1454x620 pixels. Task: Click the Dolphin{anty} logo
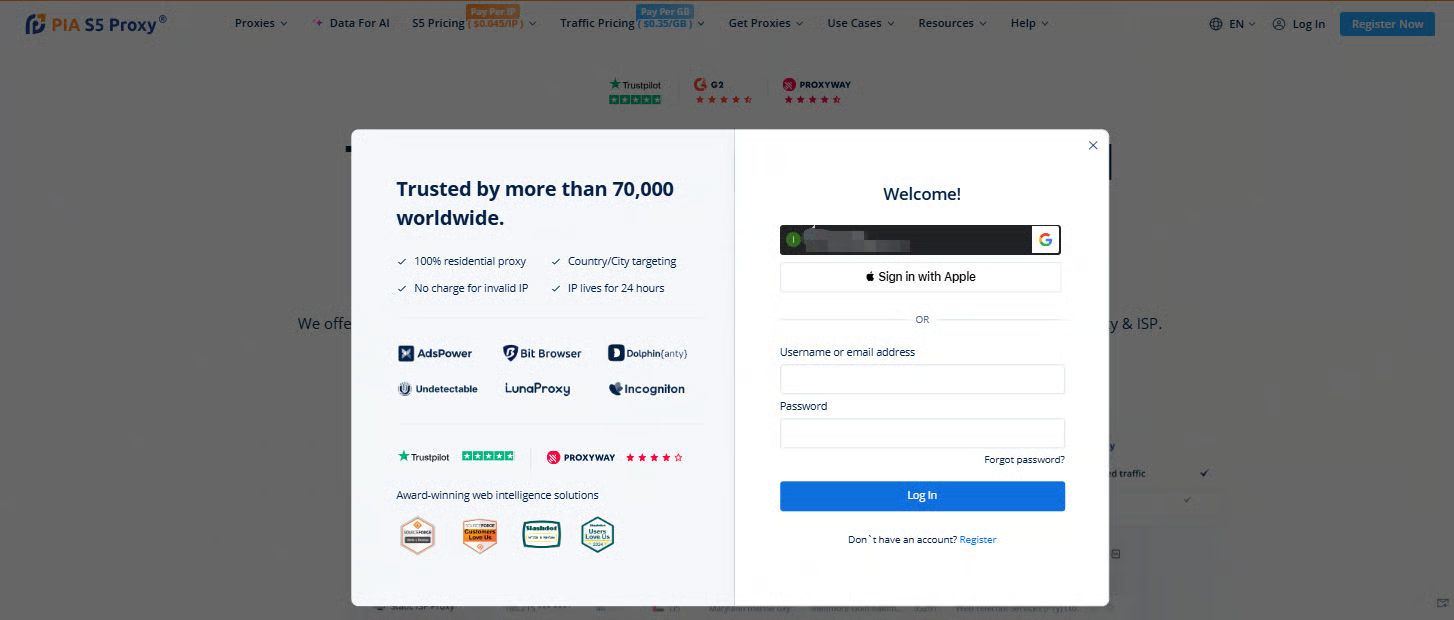647,353
